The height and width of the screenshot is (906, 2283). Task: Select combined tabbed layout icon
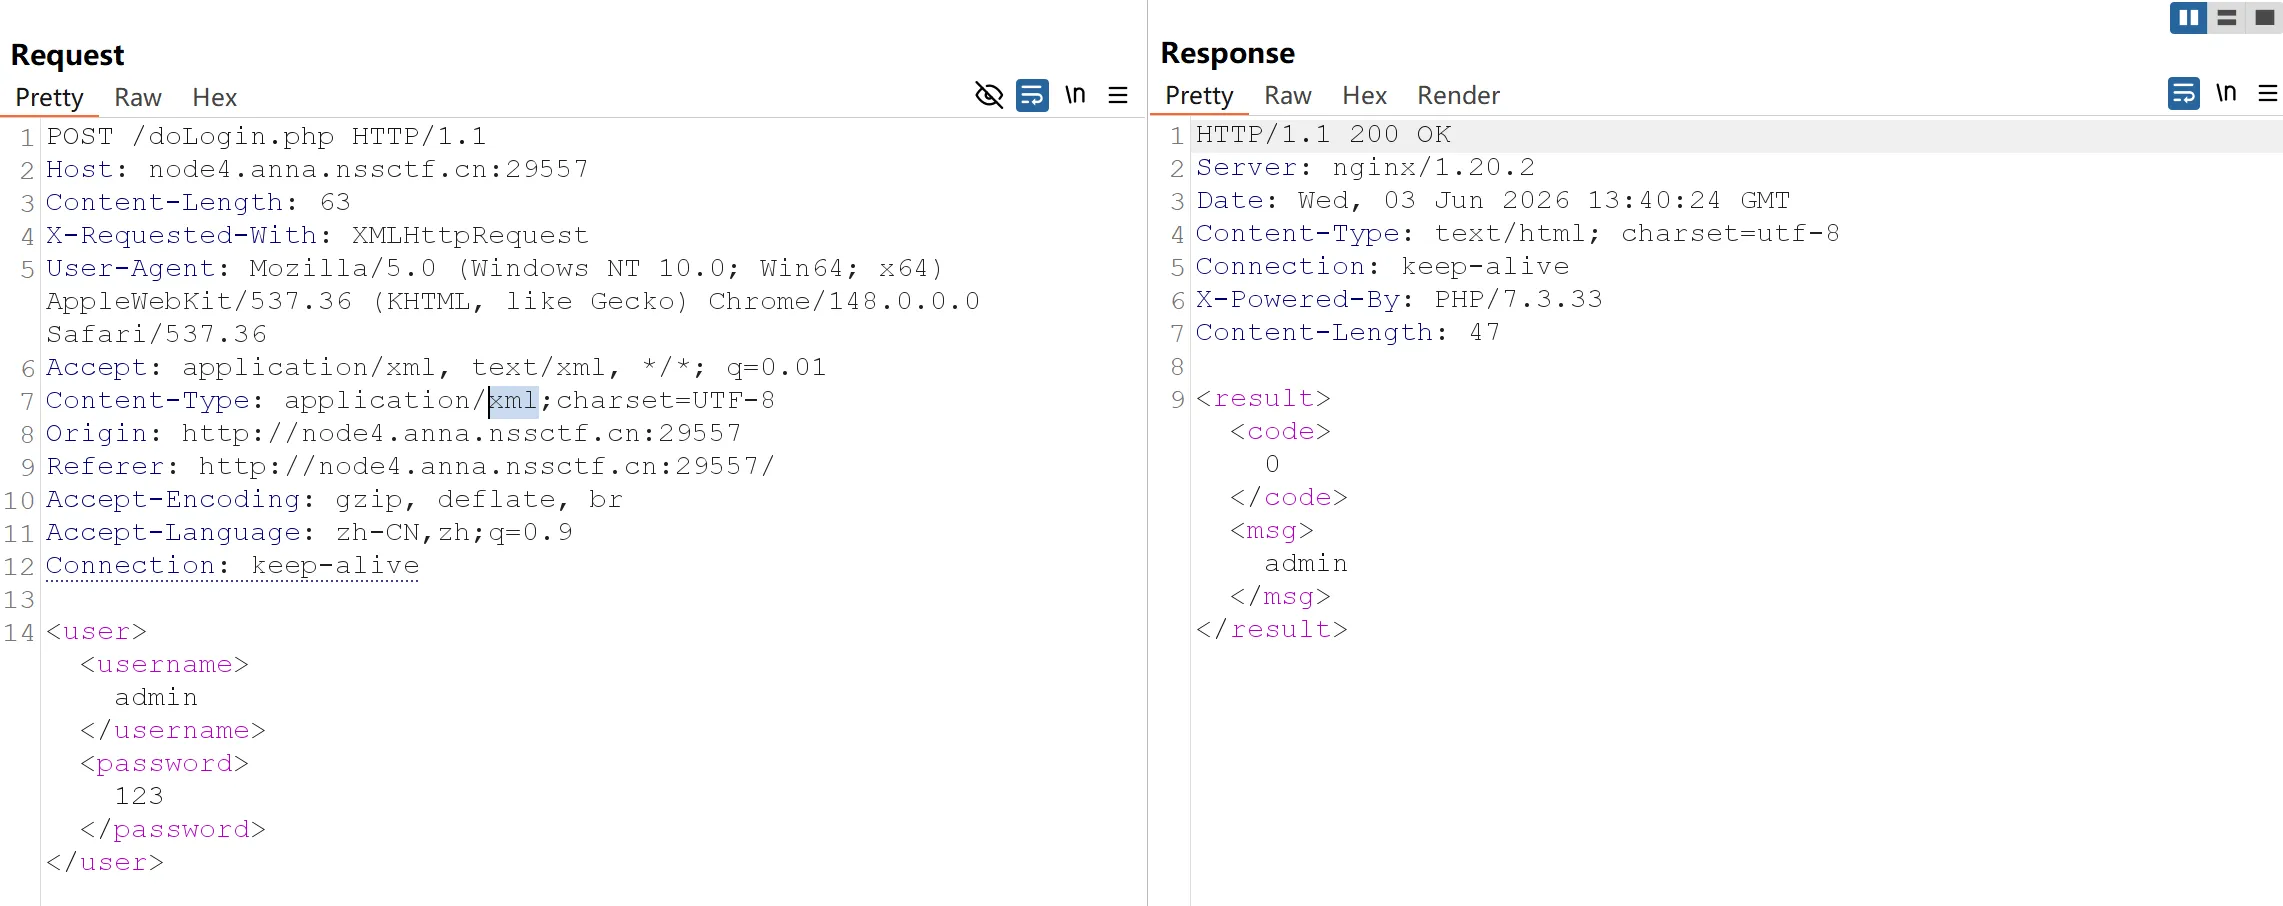coord(2265,18)
